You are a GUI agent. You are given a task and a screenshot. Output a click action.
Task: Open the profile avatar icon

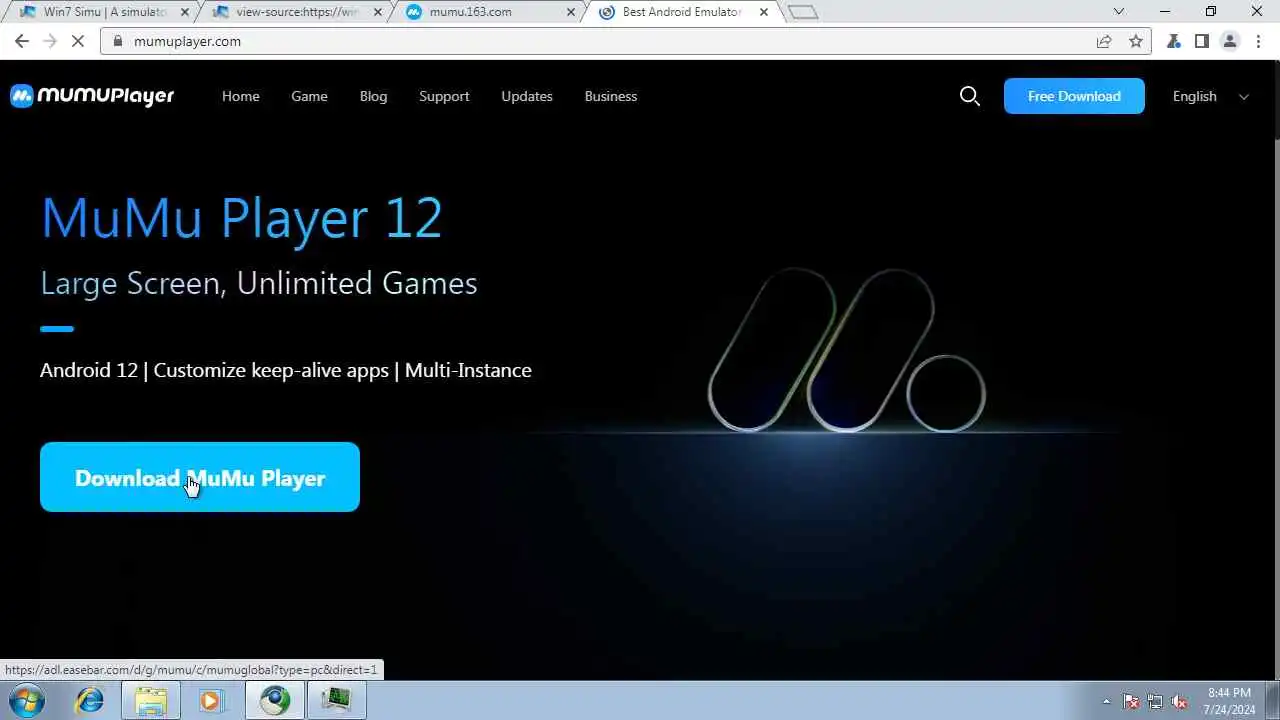(1230, 41)
